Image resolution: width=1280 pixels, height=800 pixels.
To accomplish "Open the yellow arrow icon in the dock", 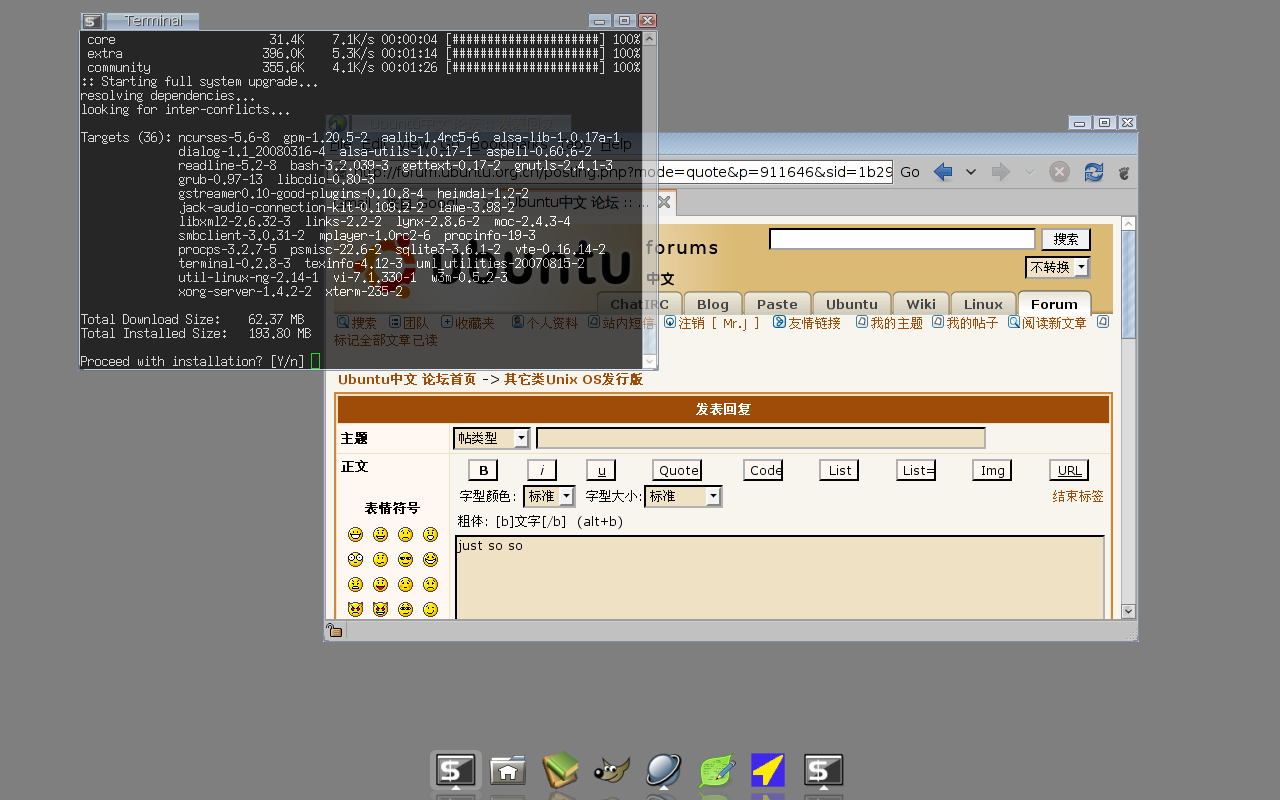I will pyautogui.click(x=768, y=771).
